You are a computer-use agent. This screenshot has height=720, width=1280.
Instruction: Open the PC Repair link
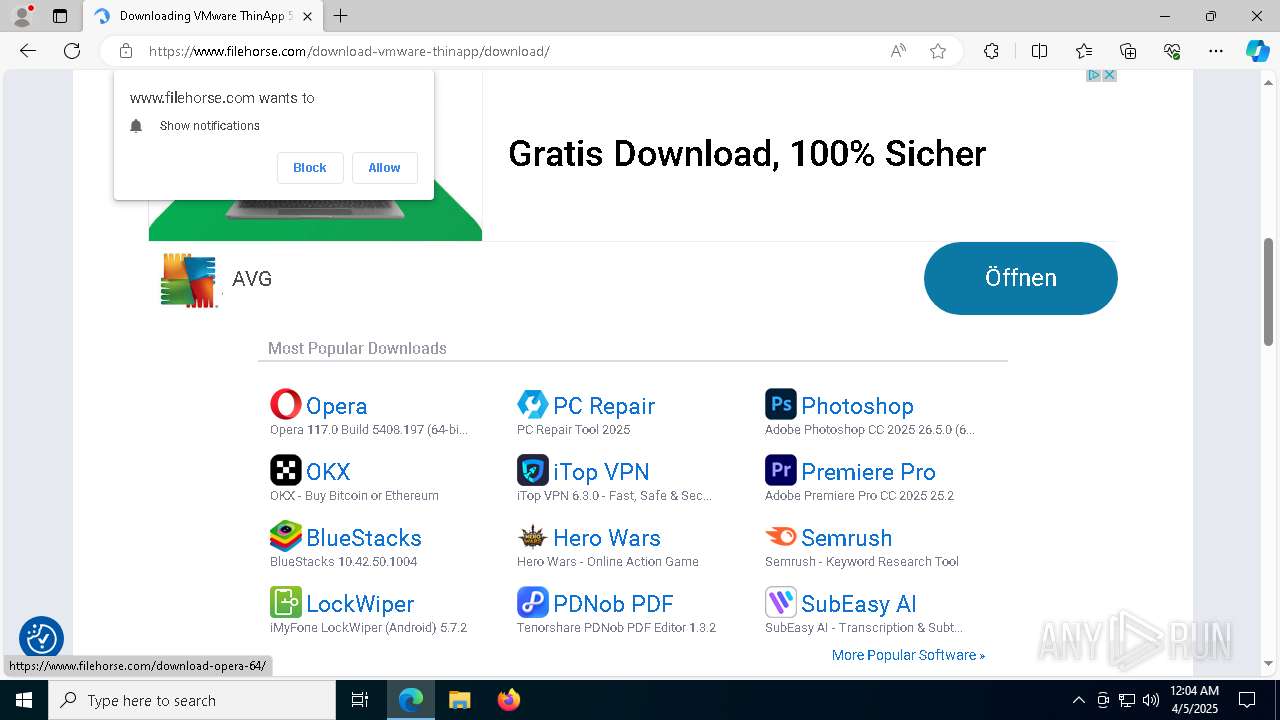604,406
